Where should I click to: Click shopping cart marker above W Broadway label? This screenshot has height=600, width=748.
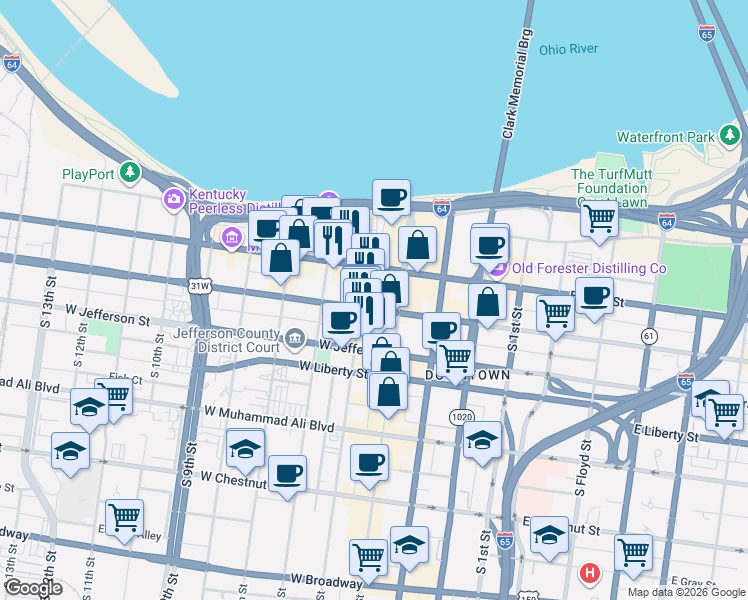368,559
